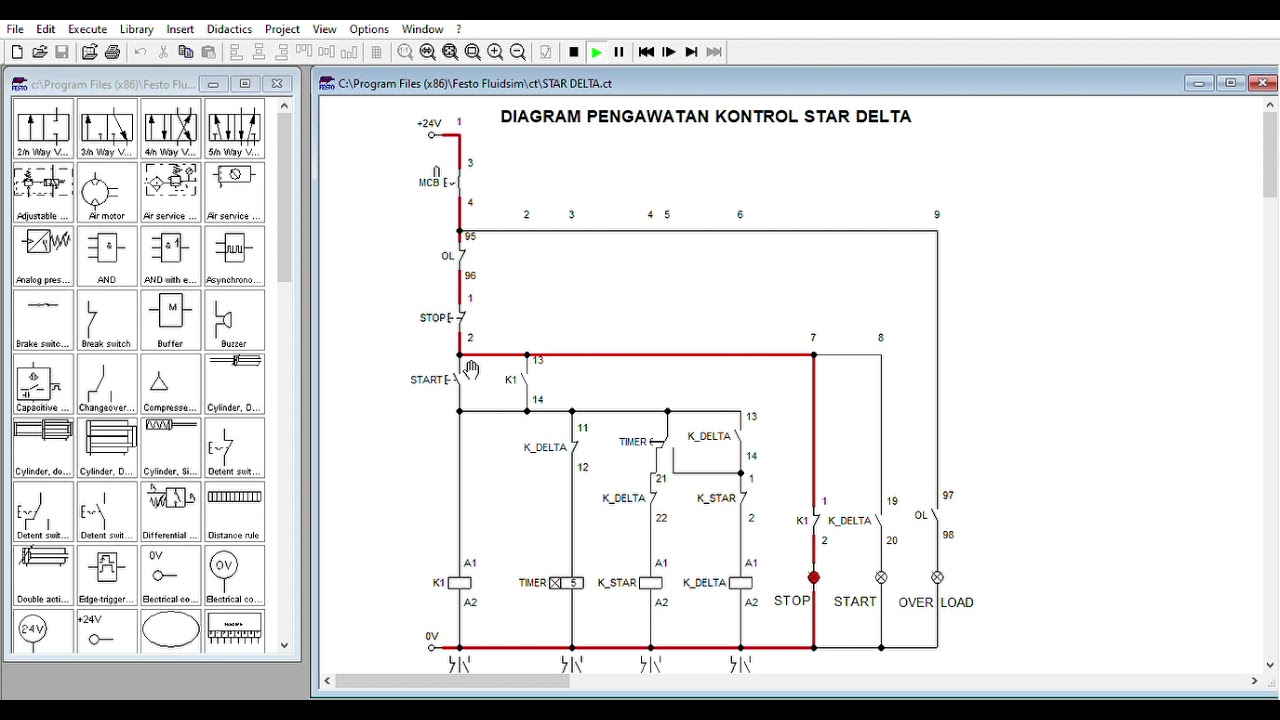This screenshot has height=720, width=1280.
Task: Click the diagram horizontal scrollbar right arrow
Action: [1254, 681]
